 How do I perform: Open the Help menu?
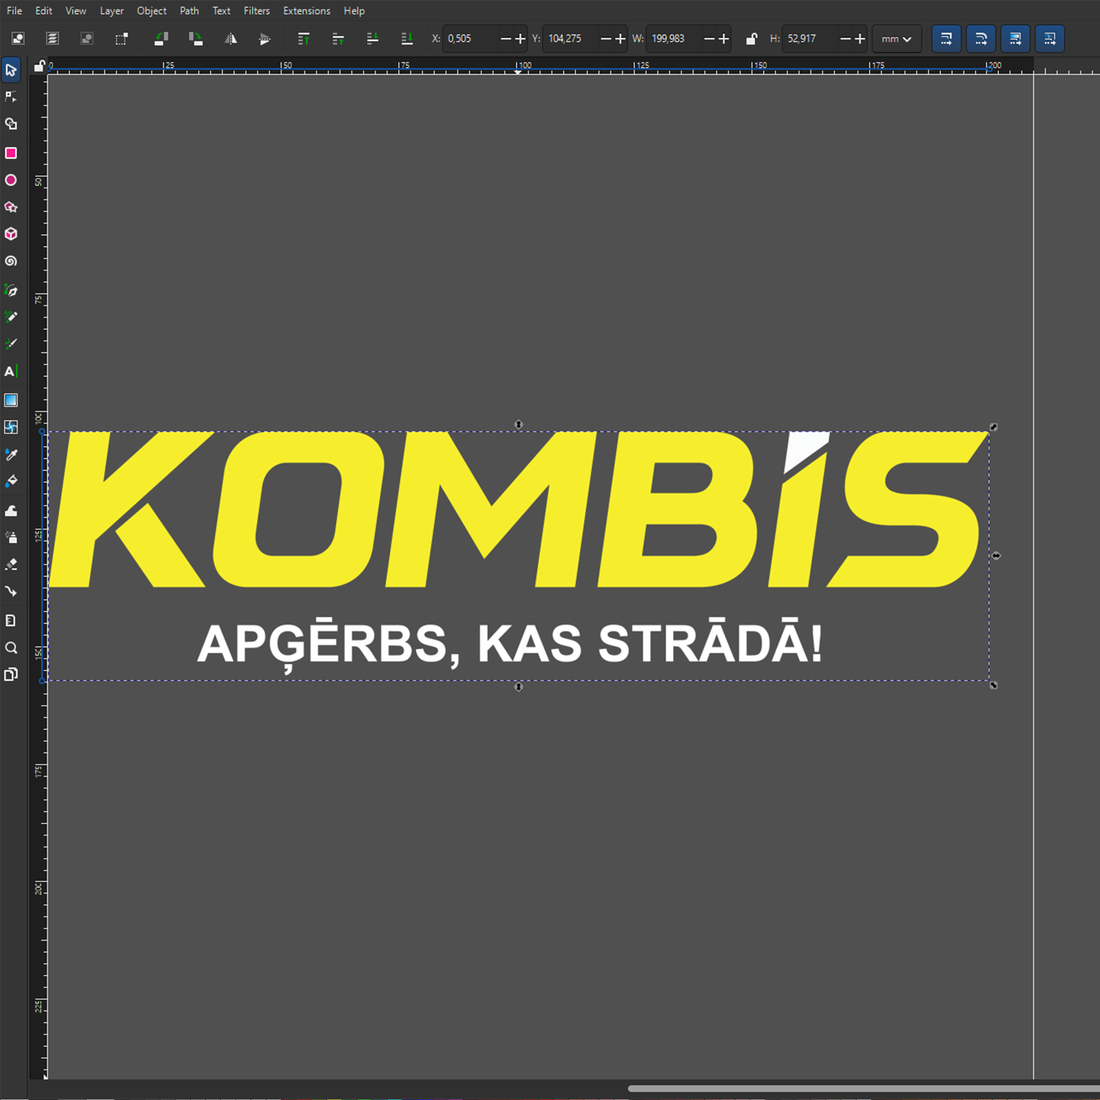pos(354,11)
